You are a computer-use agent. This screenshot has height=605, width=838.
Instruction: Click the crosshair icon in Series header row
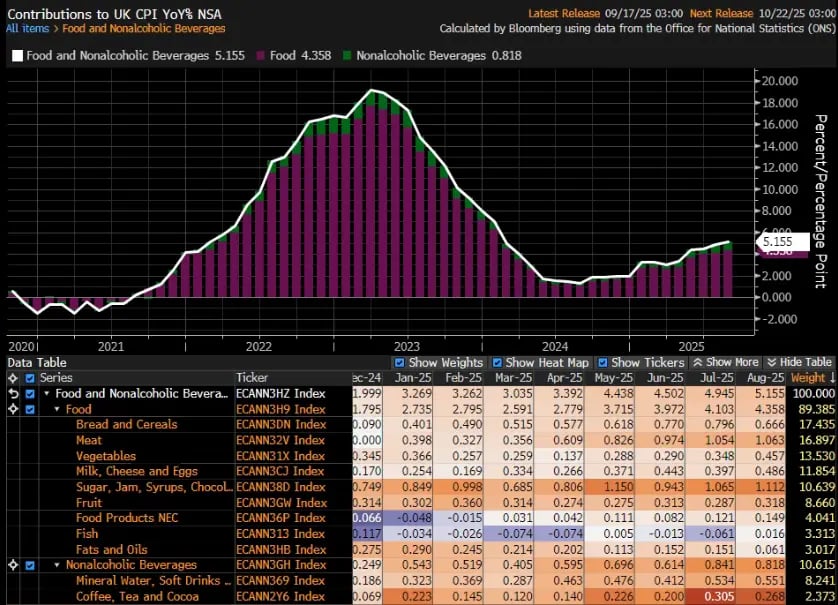click(12, 378)
